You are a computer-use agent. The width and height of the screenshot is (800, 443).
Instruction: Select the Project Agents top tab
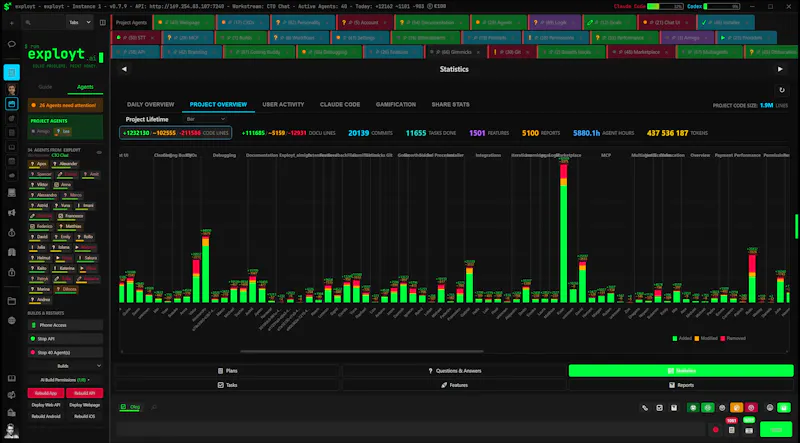[x=131, y=22]
